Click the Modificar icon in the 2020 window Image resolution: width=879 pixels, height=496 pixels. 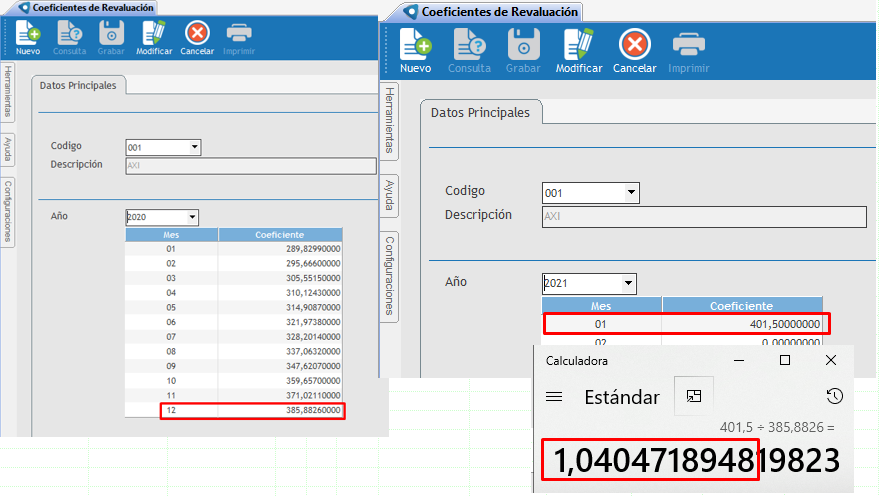coord(154,34)
